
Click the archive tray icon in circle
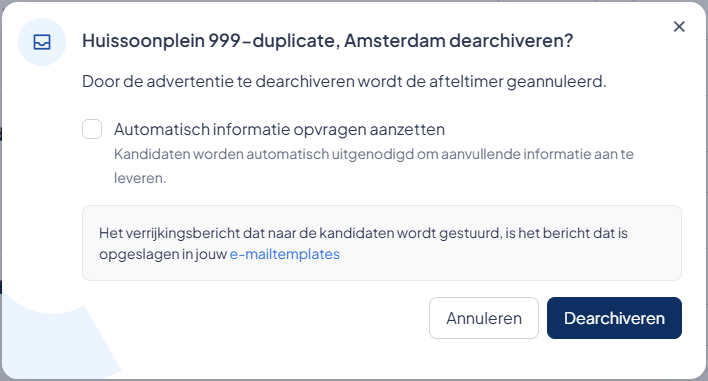pyautogui.click(x=42, y=42)
